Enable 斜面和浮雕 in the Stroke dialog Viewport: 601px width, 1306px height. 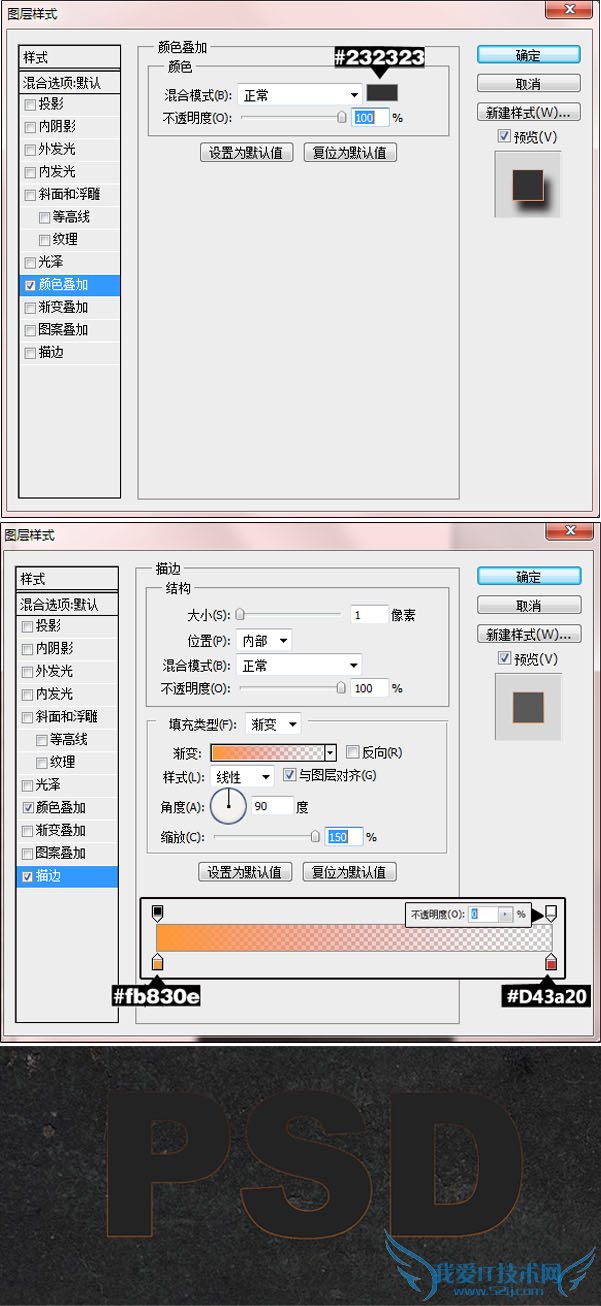pyautogui.click(x=27, y=717)
